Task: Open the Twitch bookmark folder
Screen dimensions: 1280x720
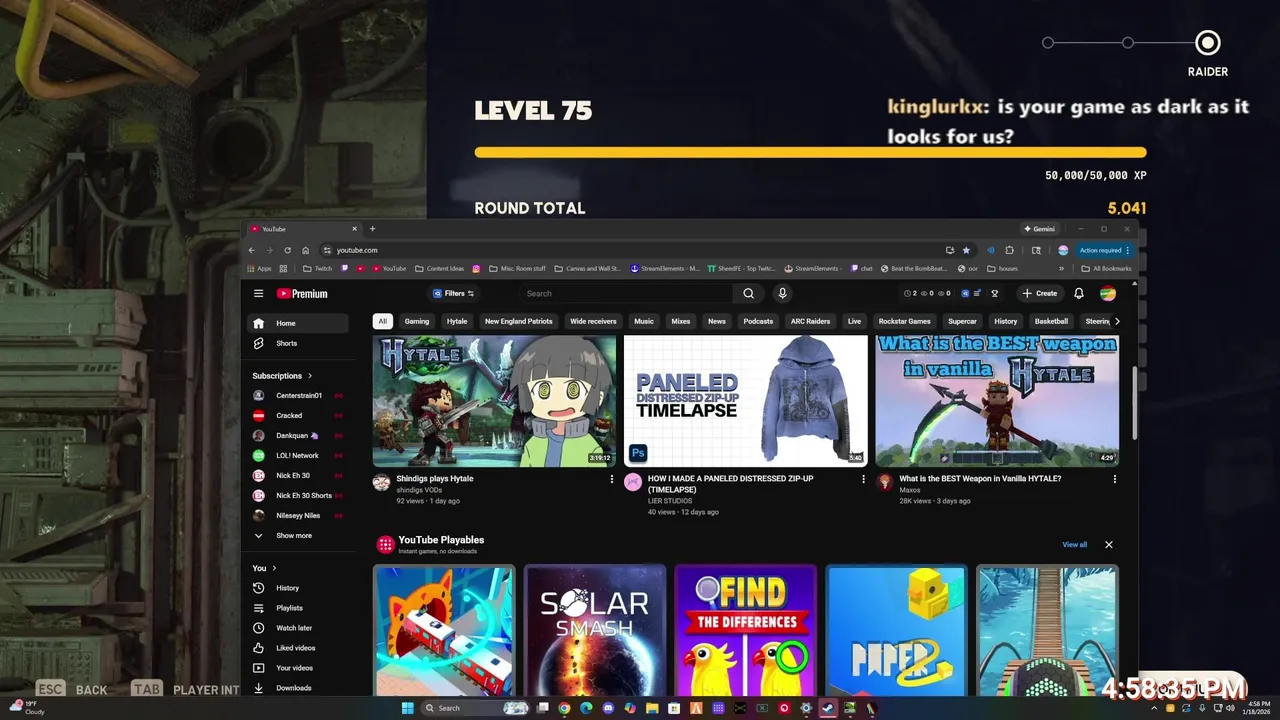Action: point(317,268)
